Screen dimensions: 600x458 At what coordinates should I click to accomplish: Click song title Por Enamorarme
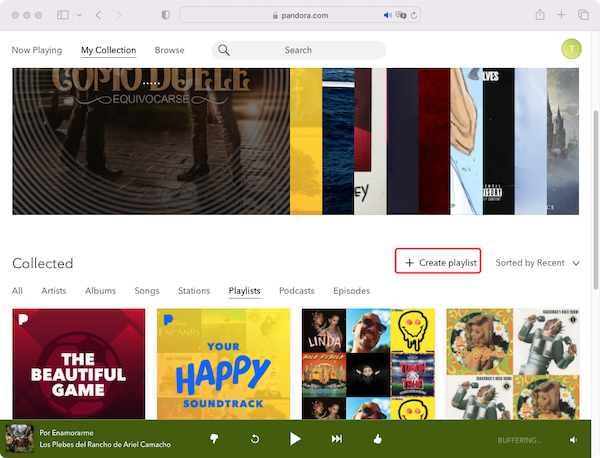[x=67, y=433]
